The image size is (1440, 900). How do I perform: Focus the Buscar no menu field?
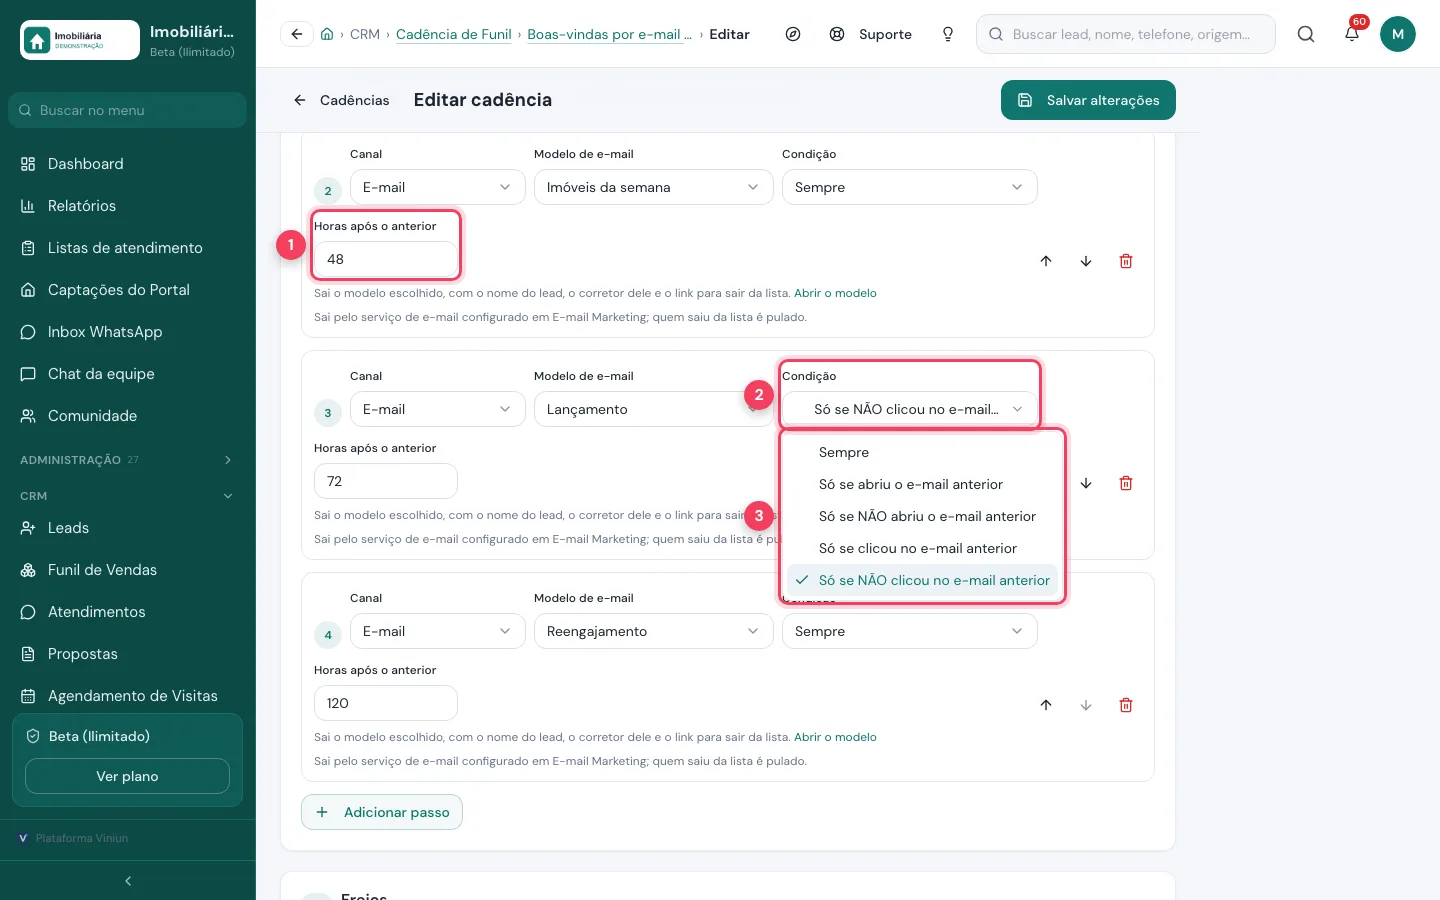[x=128, y=110]
